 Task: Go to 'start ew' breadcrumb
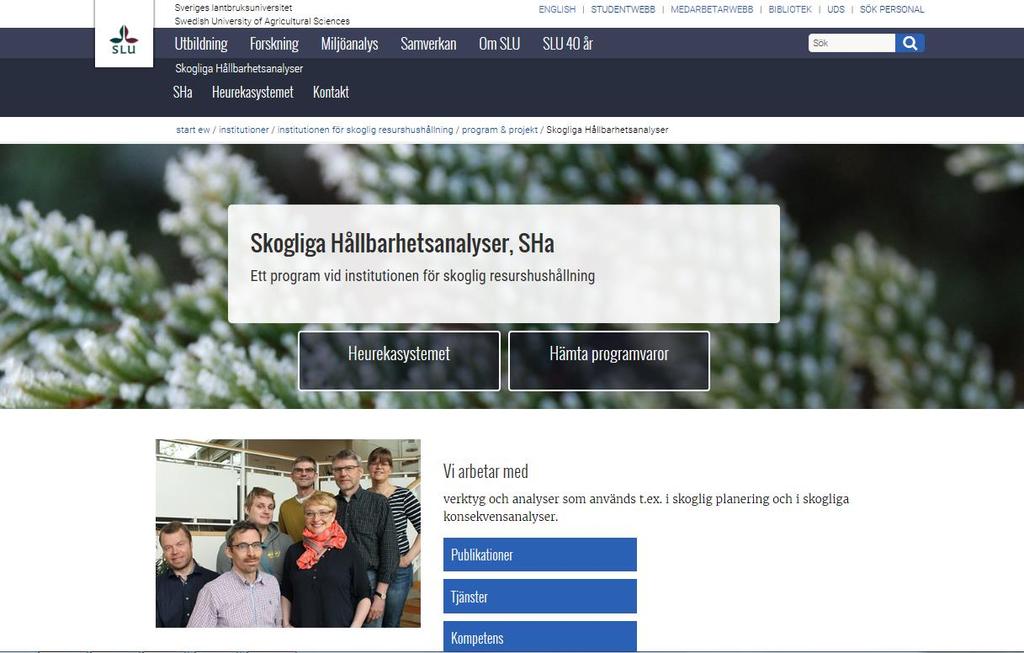(x=193, y=130)
